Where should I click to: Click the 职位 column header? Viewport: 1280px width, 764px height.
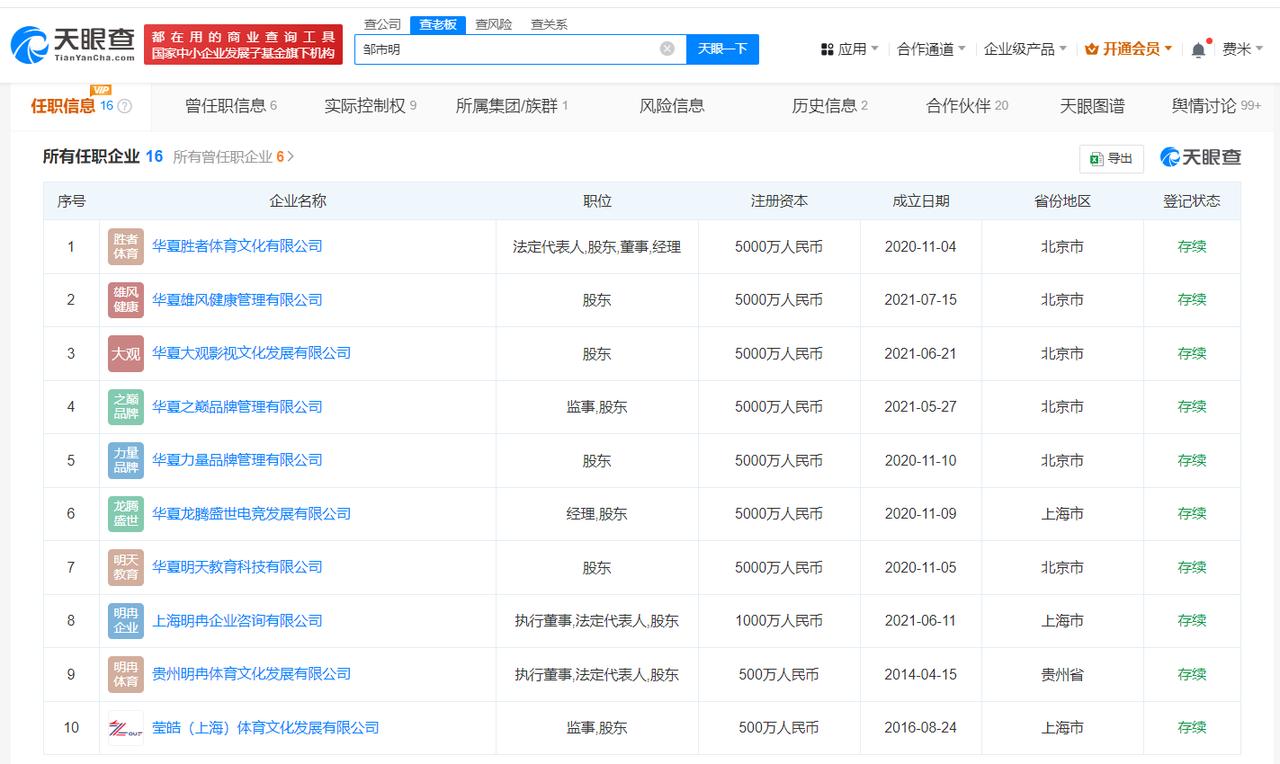597,201
